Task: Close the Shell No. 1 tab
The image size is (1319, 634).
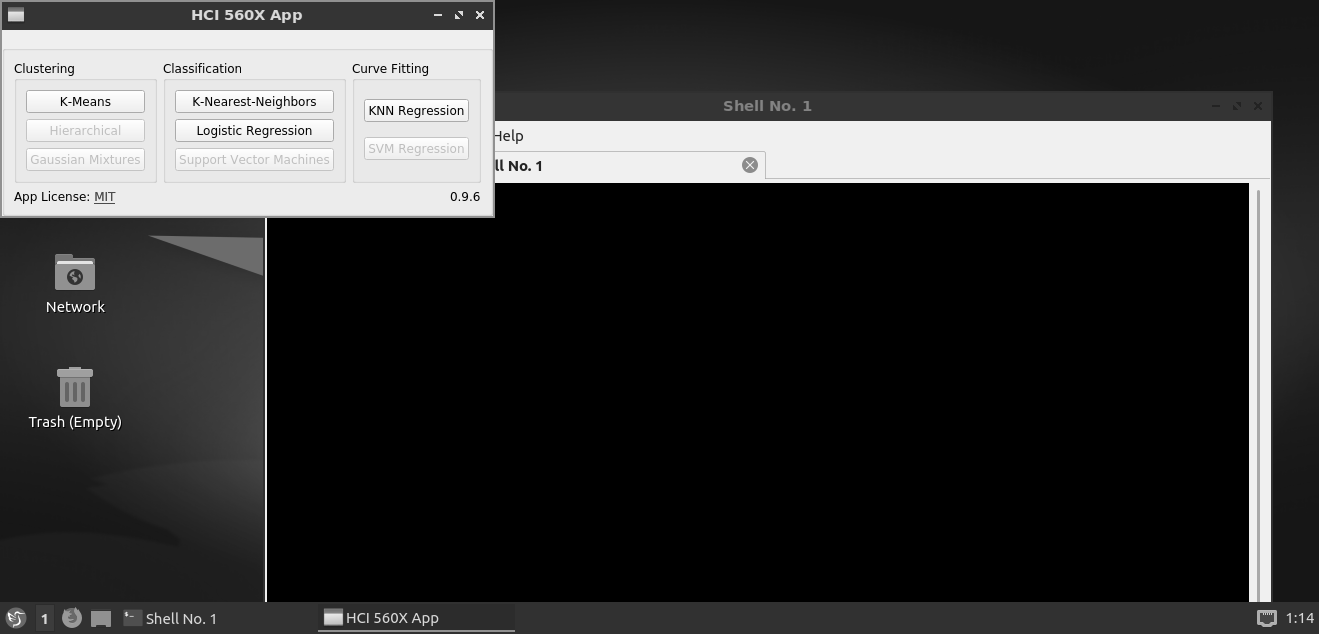Action: pyautogui.click(x=749, y=165)
